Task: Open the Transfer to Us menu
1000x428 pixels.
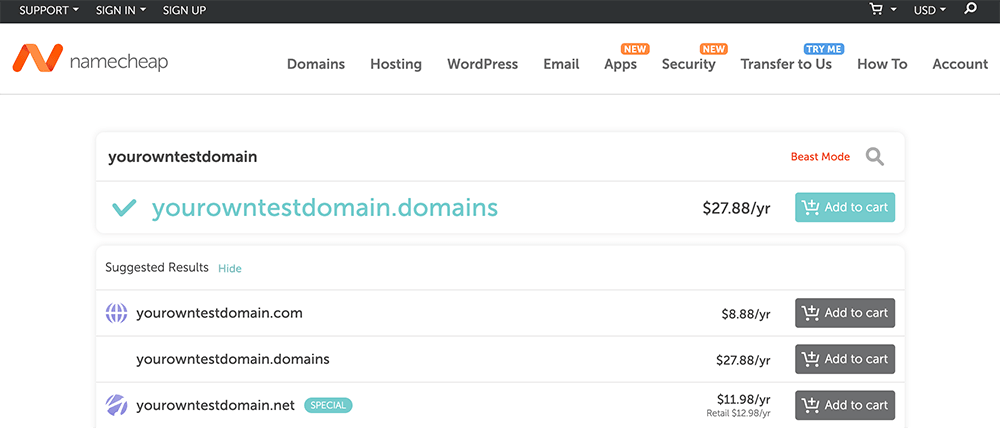Action: click(x=786, y=64)
